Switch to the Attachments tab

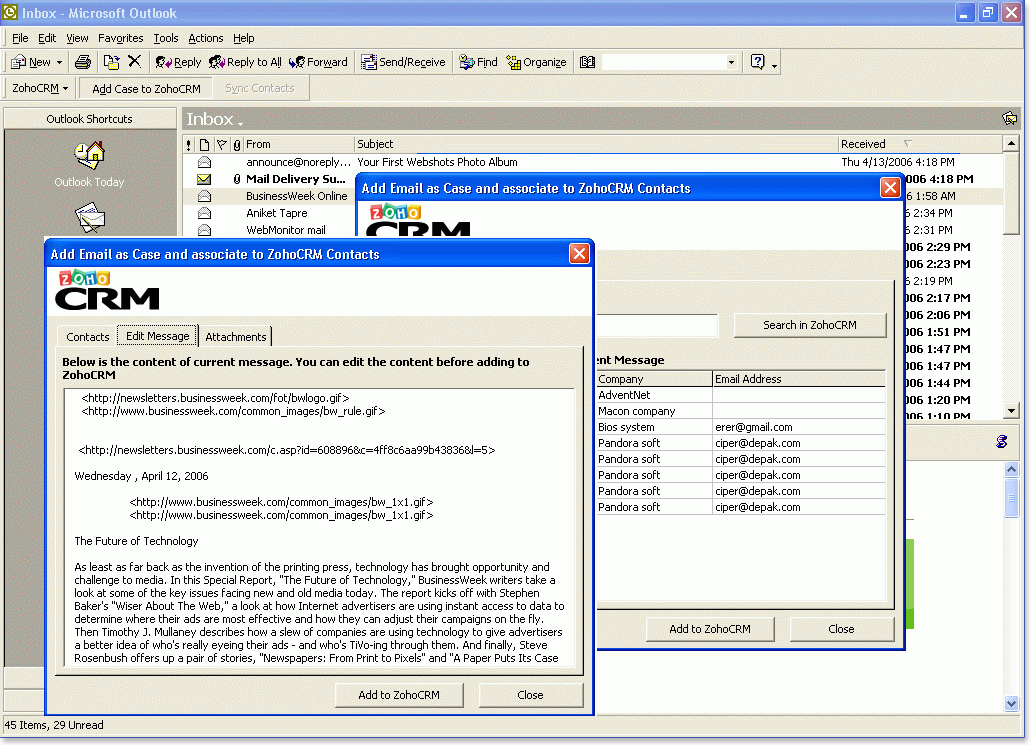pos(236,337)
